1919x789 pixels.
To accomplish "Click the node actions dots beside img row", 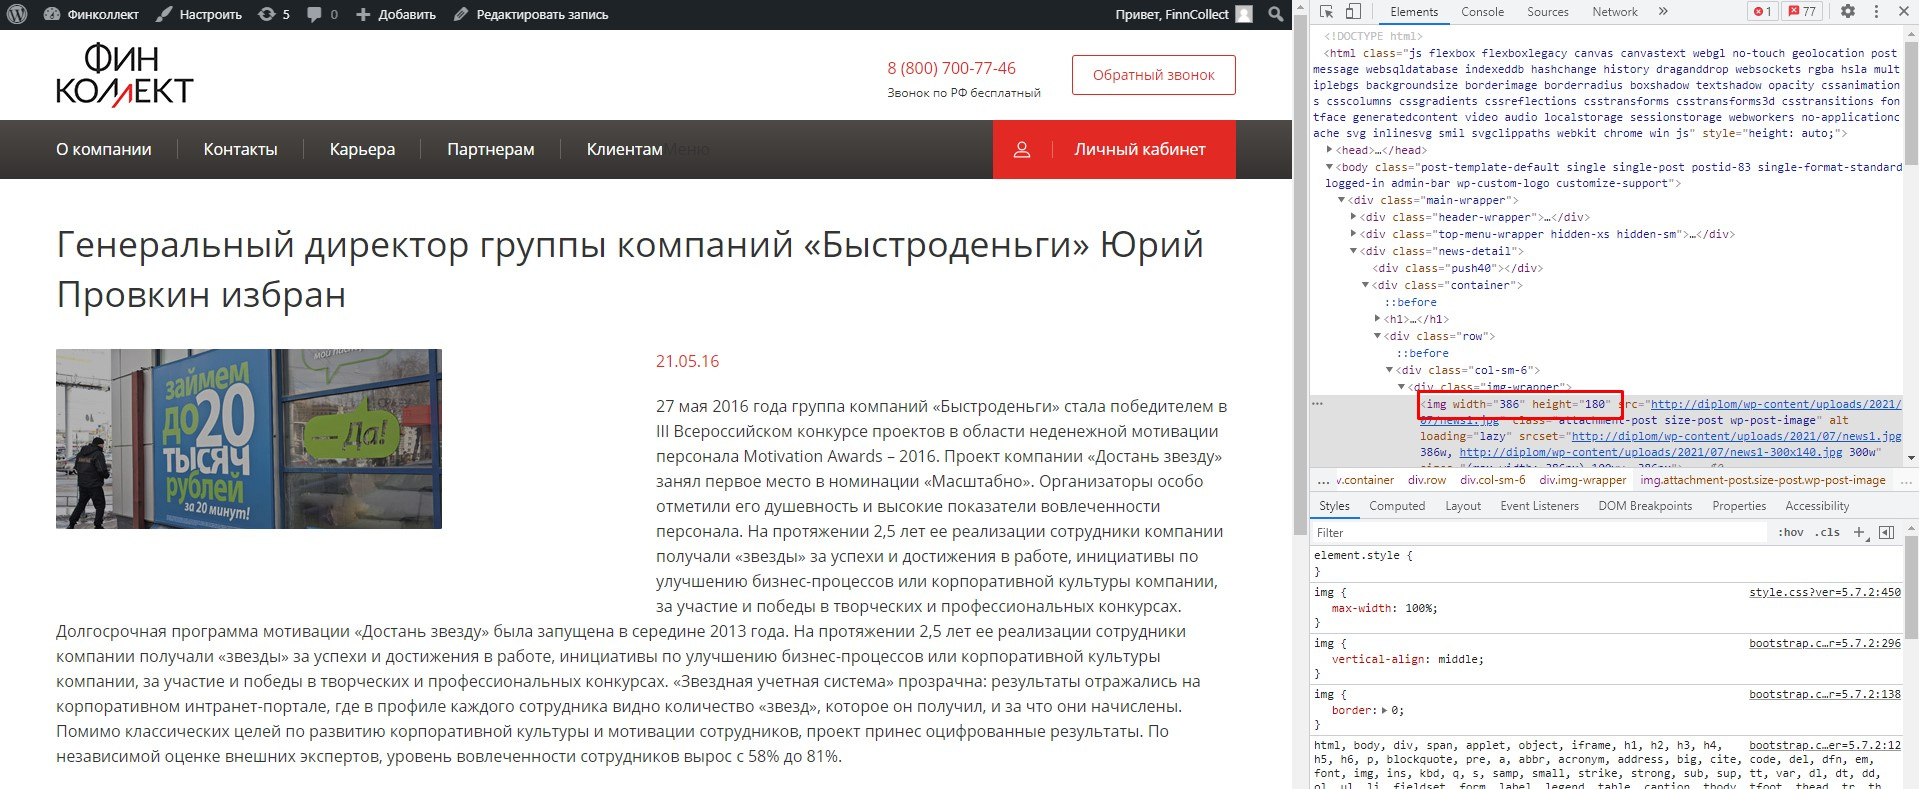I will [1318, 404].
